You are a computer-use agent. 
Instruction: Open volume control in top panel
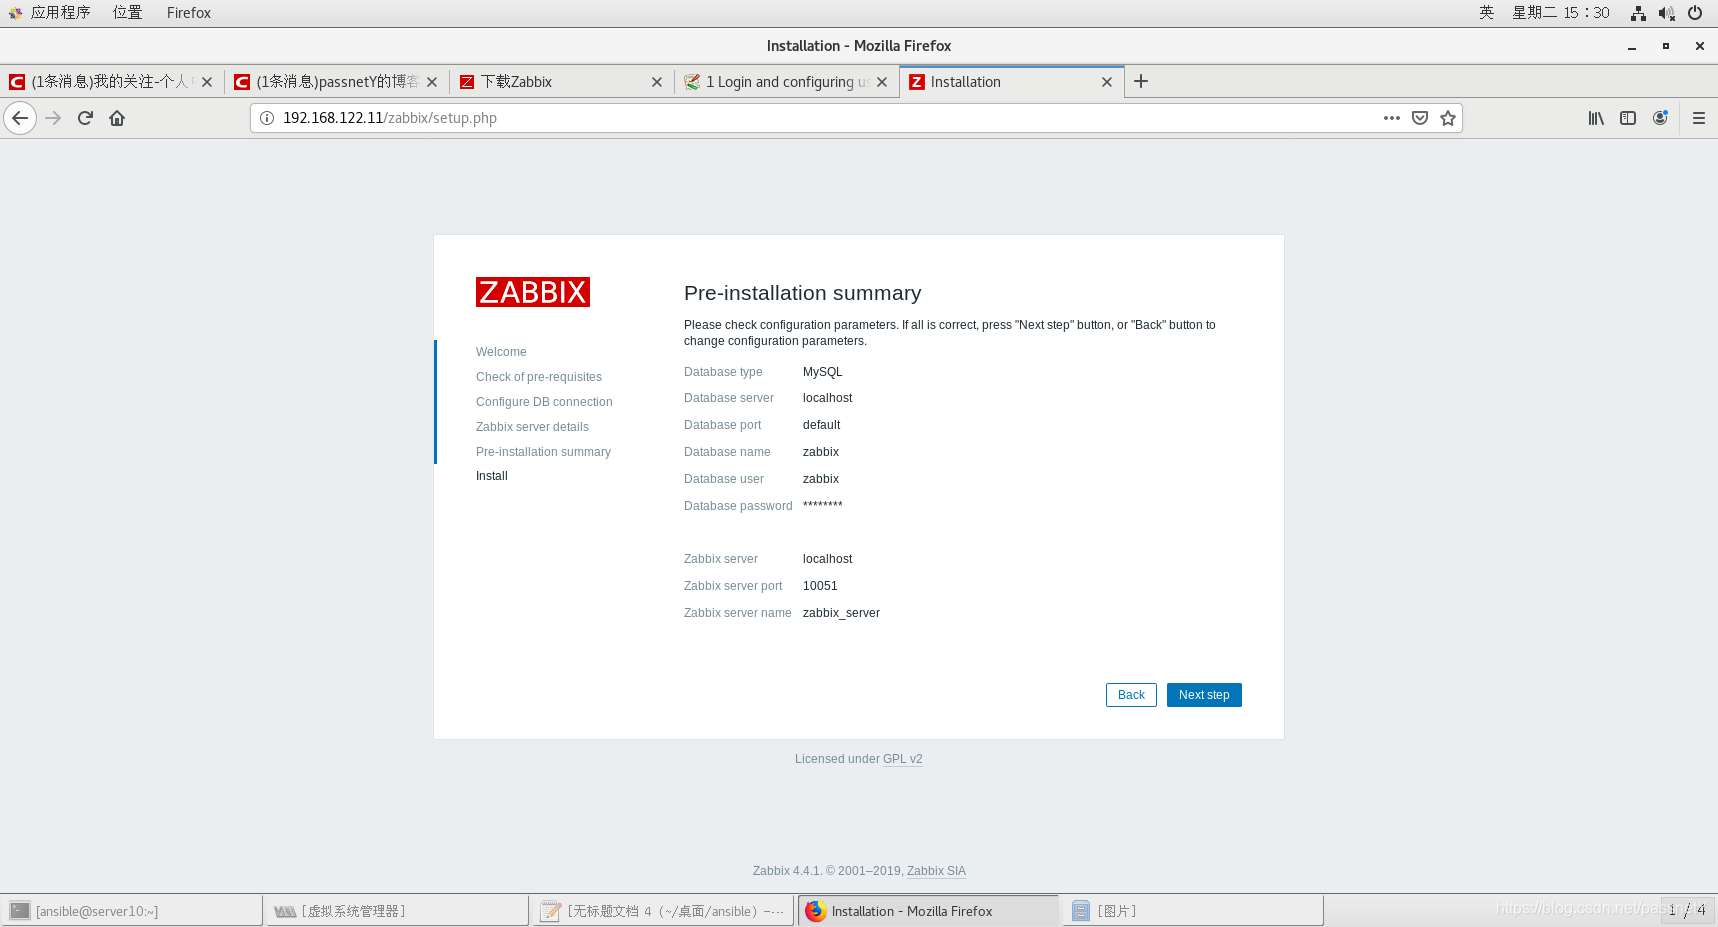click(1666, 13)
